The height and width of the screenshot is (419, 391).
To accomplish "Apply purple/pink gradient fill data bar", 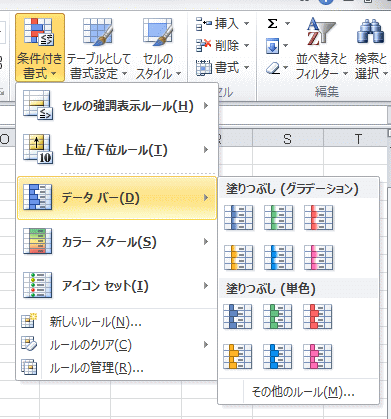I will click(319, 257).
